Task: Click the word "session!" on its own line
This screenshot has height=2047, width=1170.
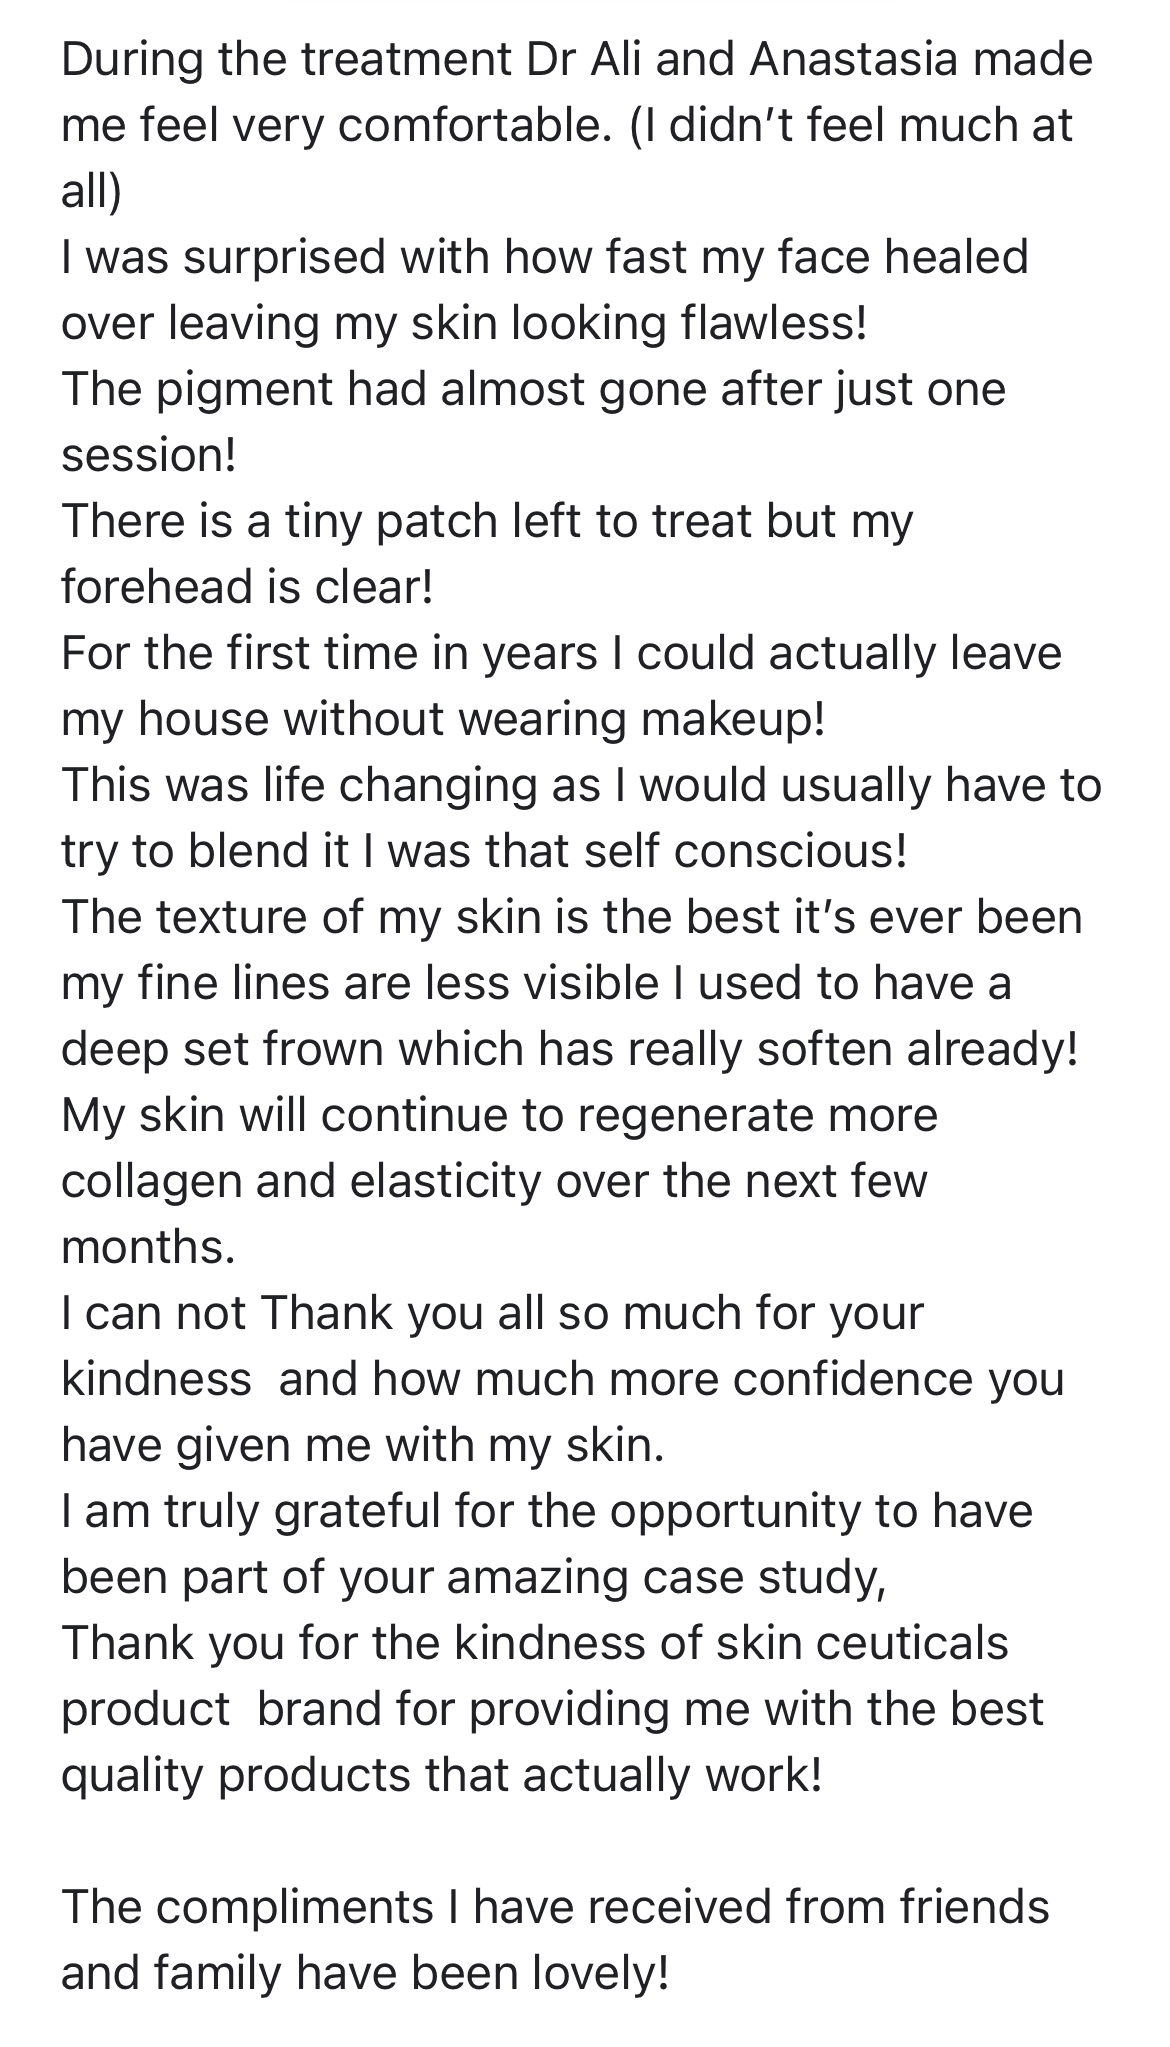Action: (149, 455)
